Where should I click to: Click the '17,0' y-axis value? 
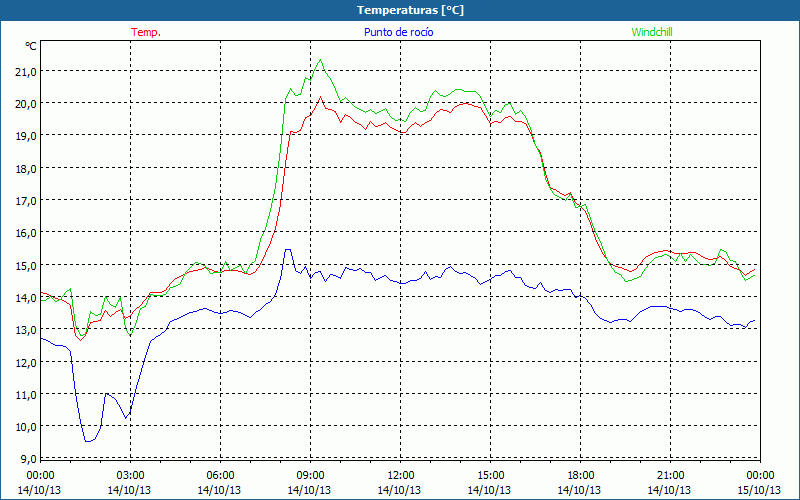coord(26,200)
